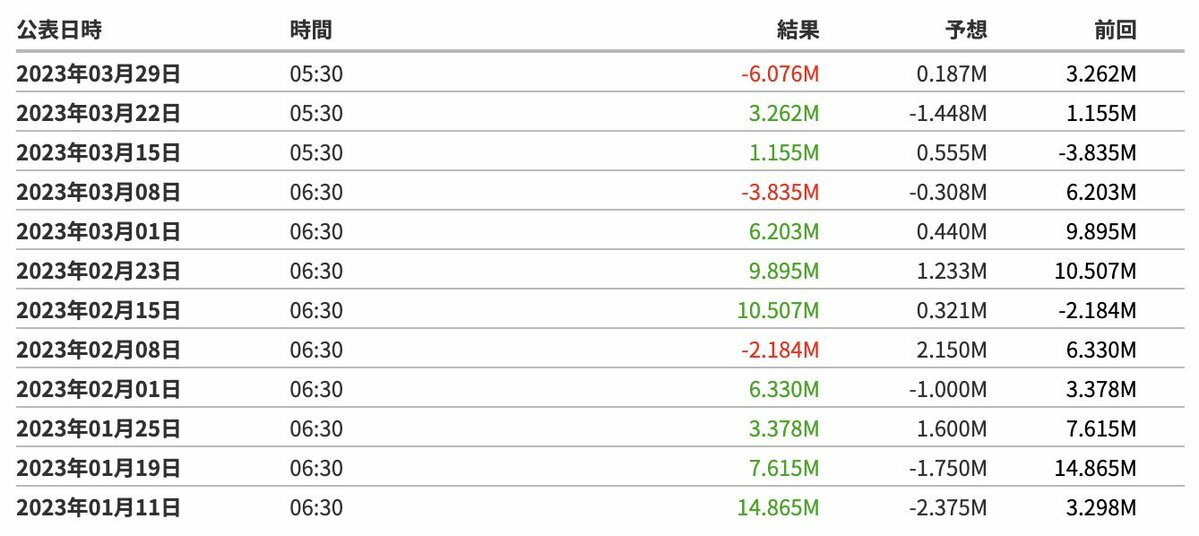Click the 2023年02月15日 date cell
Screen dimensions: 1199x536
[x=98, y=311]
